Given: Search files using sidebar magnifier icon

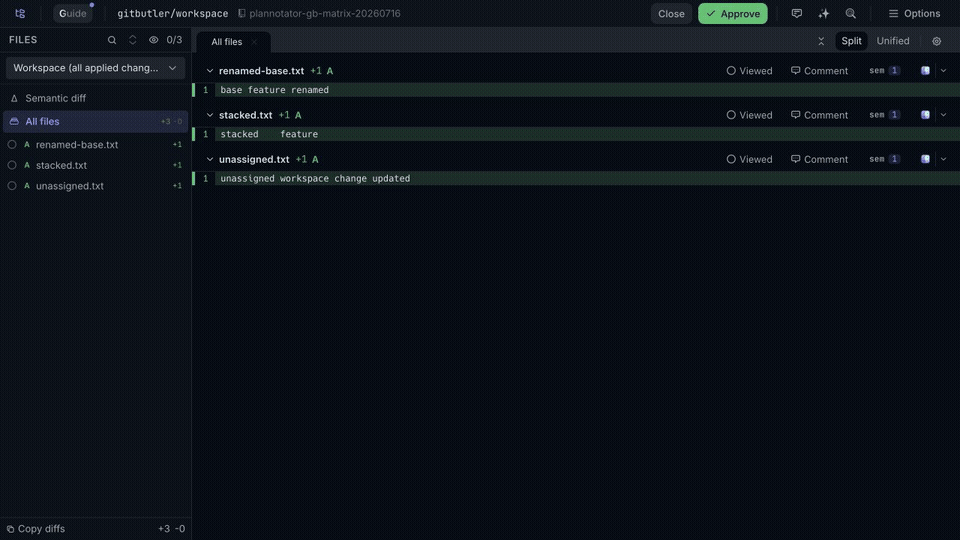Looking at the screenshot, I should tap(111, 40).
